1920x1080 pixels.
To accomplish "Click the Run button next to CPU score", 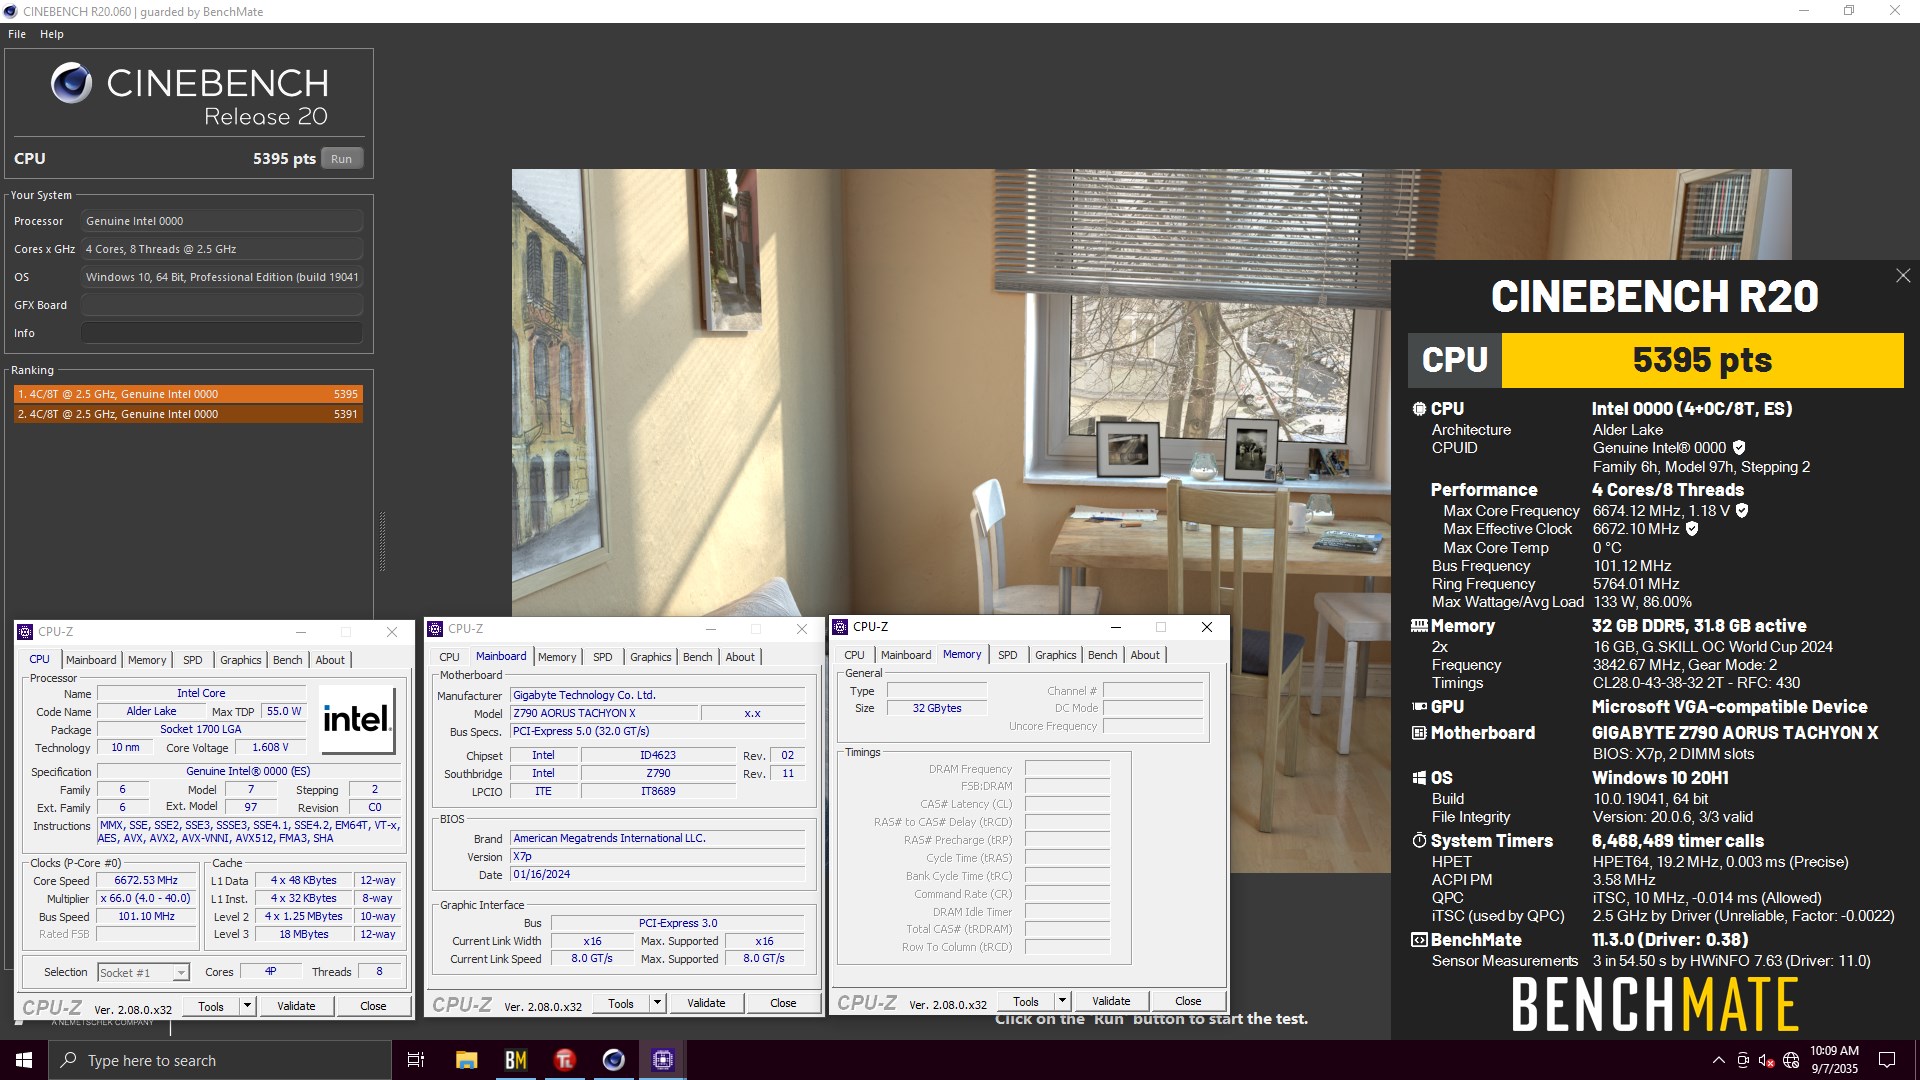I will (x=341, y=159).
